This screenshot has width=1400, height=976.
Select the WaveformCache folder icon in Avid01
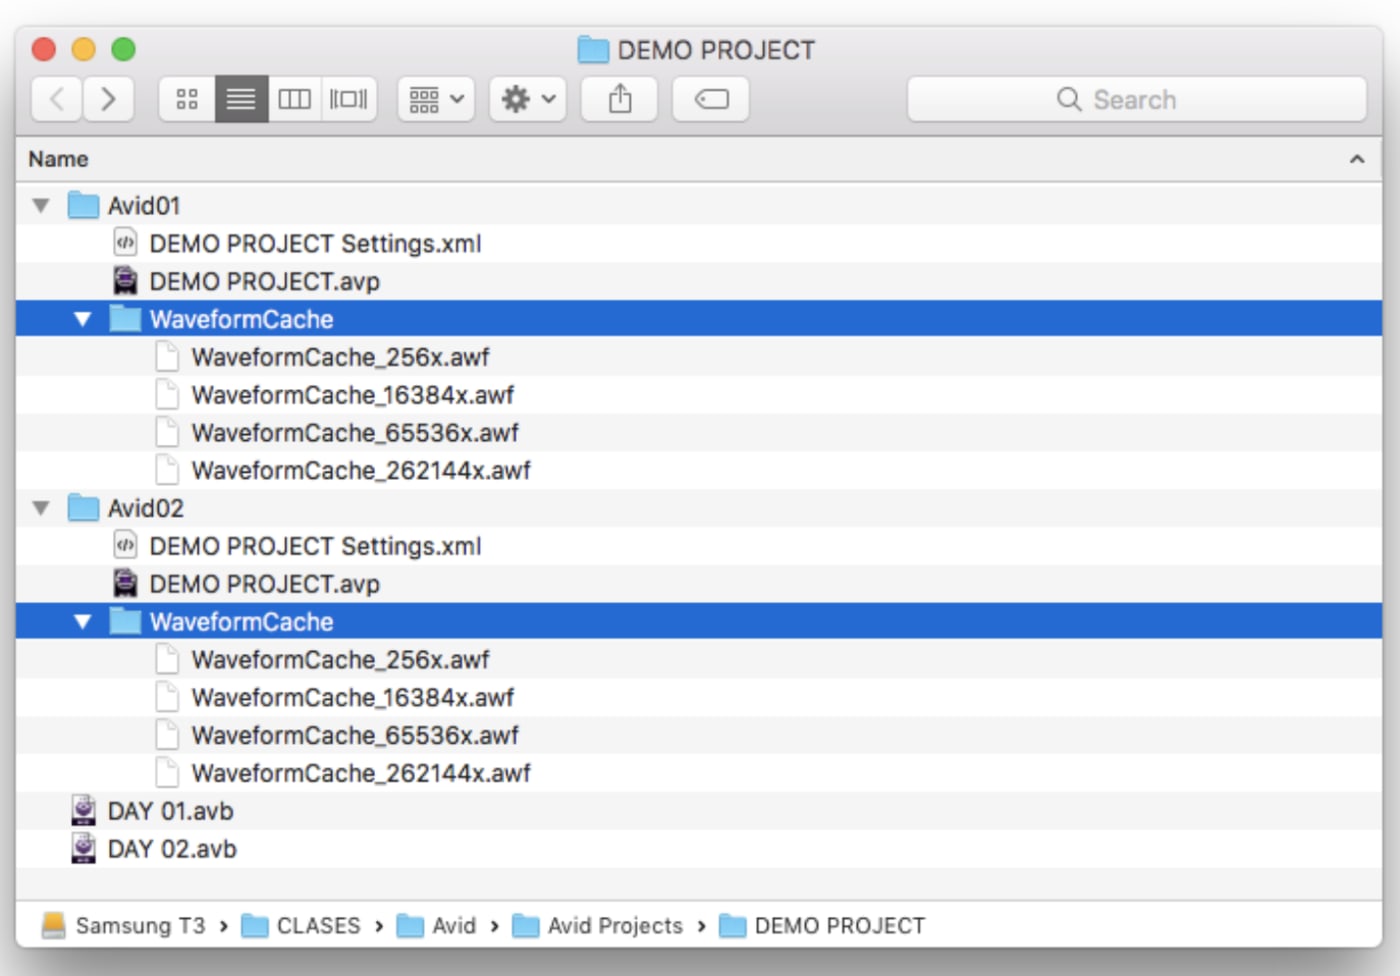[x=125, y=319]
